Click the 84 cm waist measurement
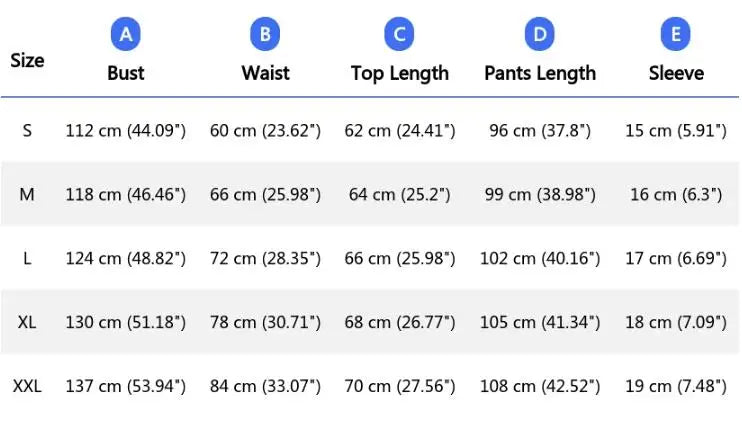742x426 pixels. point(265,386)
